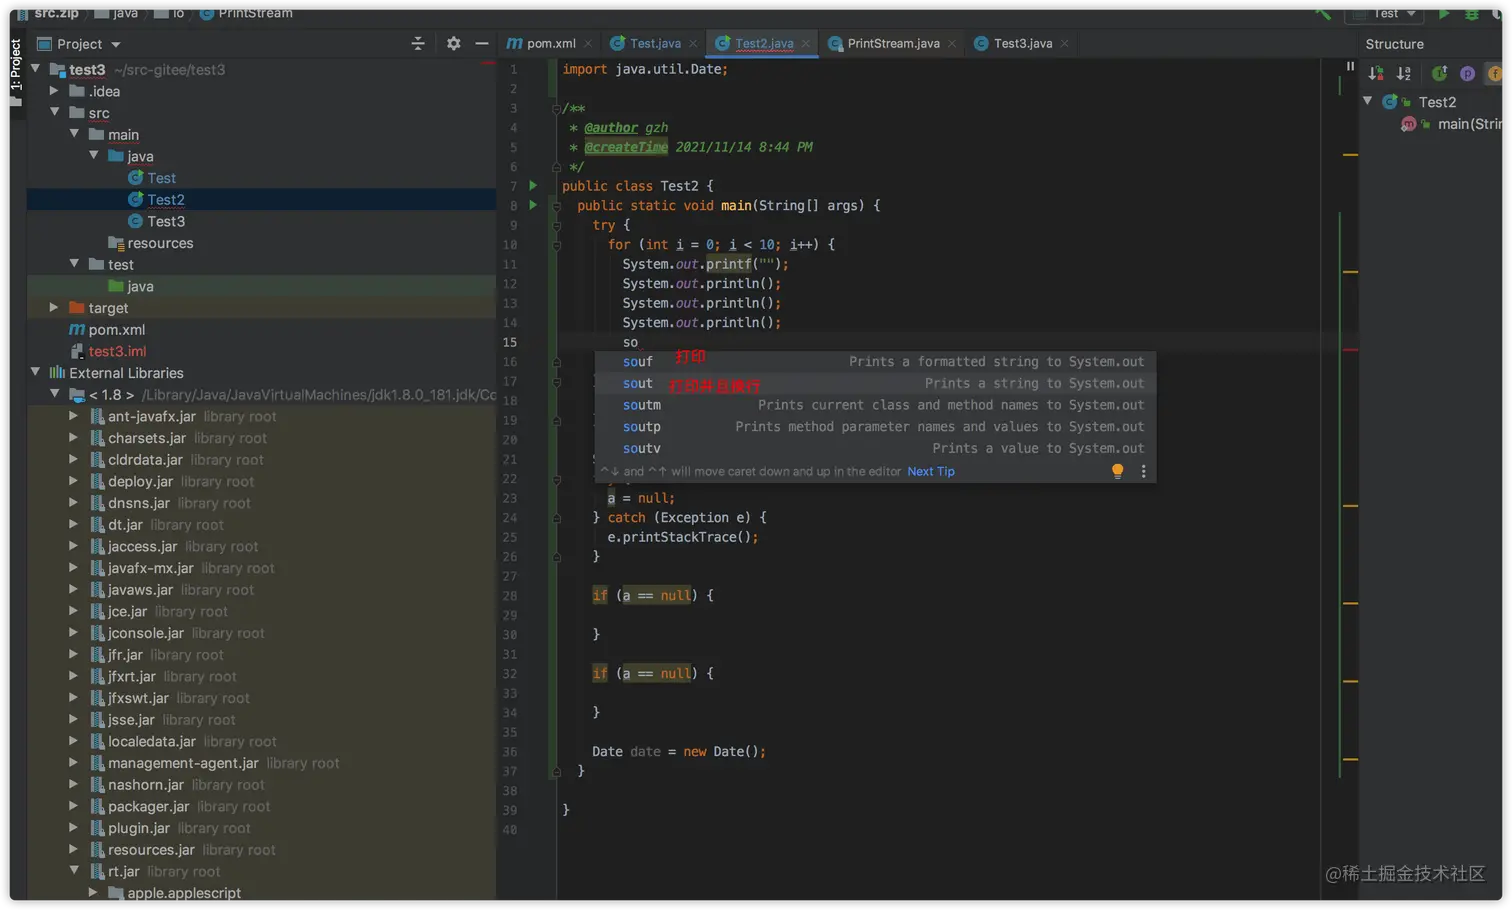Debug the current Test configuration

[x=1472, y=14]
